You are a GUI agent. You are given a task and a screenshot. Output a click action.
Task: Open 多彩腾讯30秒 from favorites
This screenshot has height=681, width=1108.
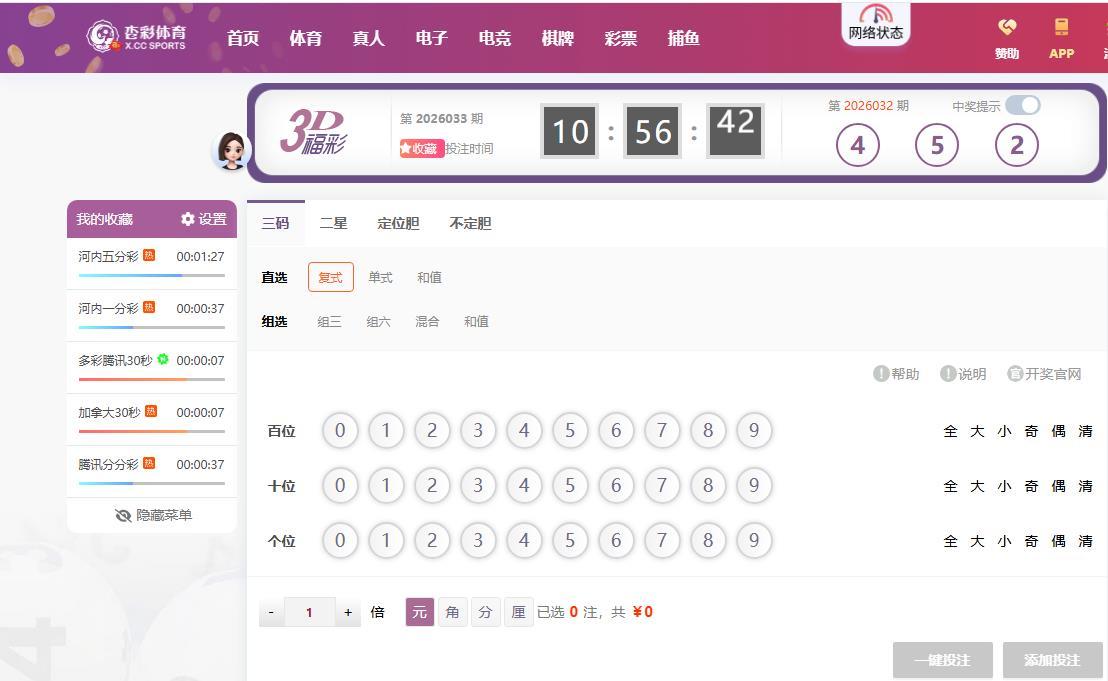pos(152,367)
